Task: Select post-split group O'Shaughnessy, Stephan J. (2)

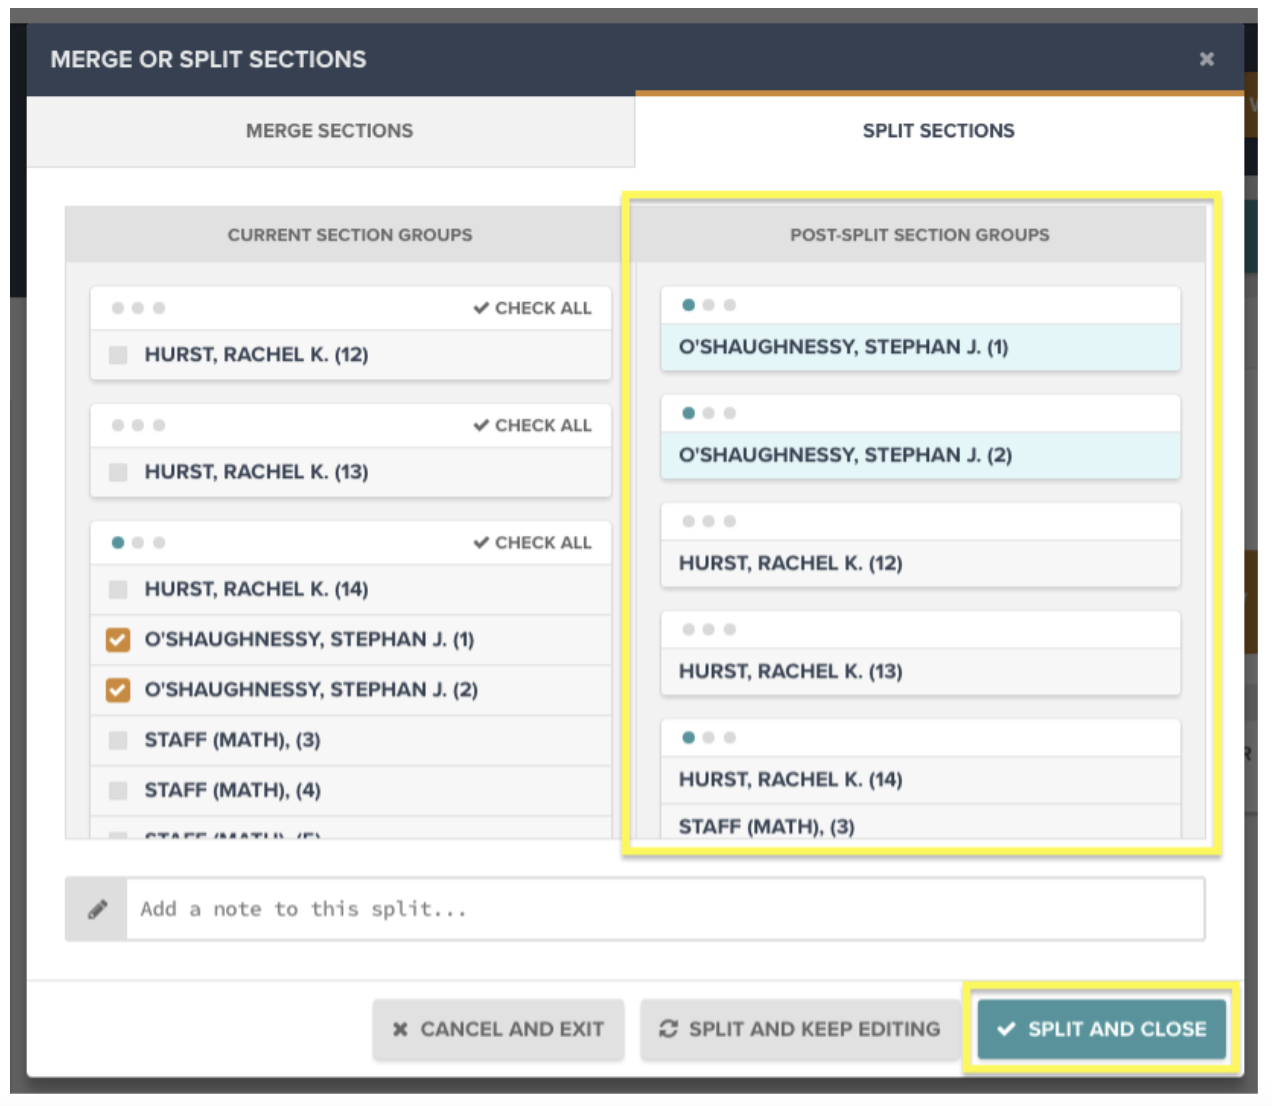Action: [920, 455]
